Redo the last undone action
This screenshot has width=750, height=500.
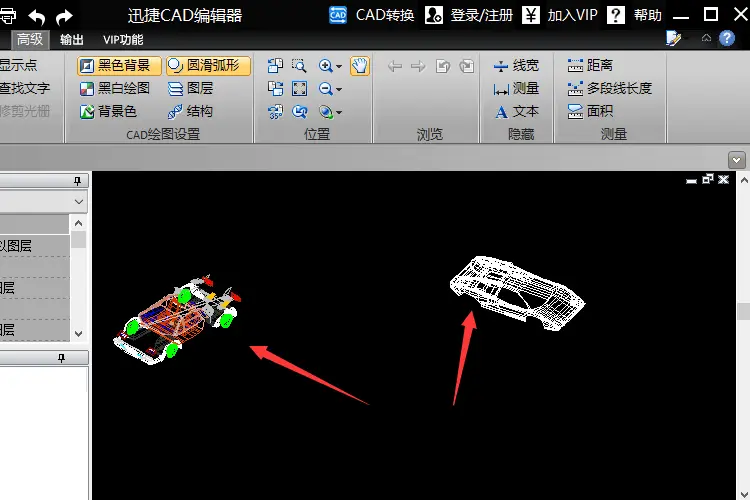pyautogui.click(x=64, y=17)
